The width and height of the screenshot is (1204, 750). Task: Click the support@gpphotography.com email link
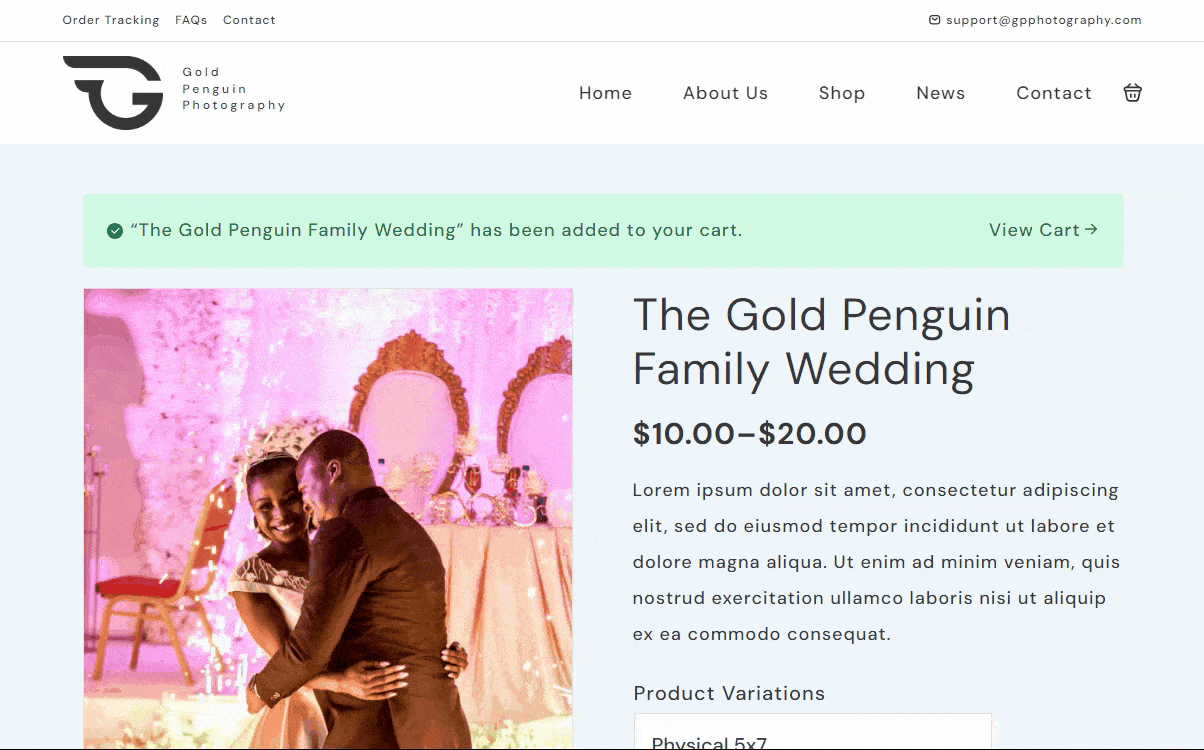click(x=1043, y=20)
